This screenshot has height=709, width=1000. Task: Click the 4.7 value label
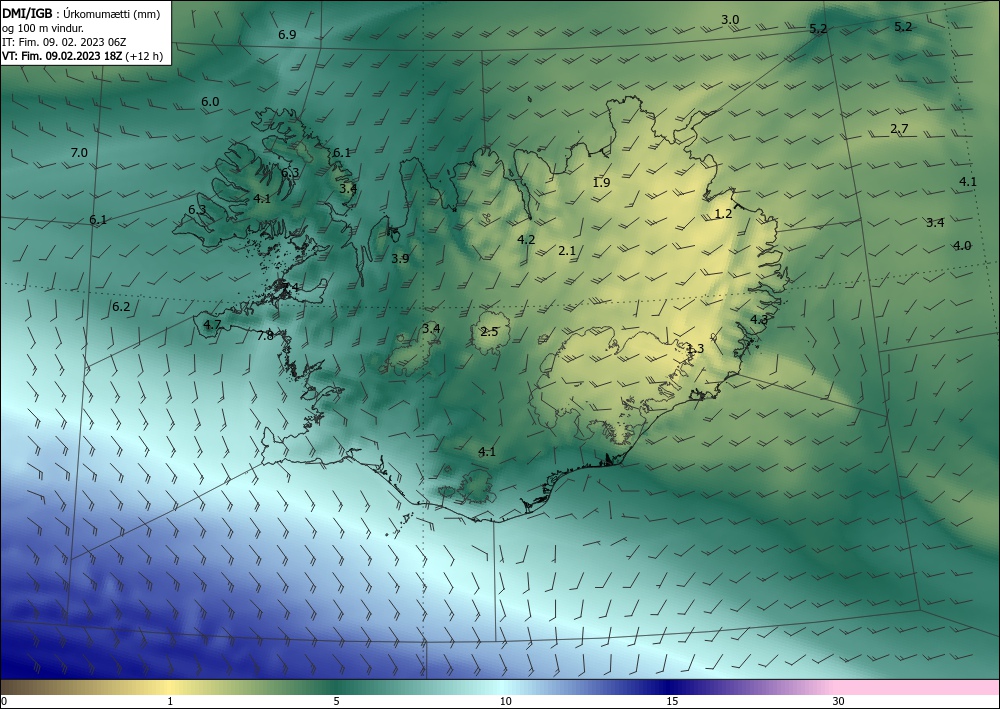pyautogui.click(x=212, y=325)
